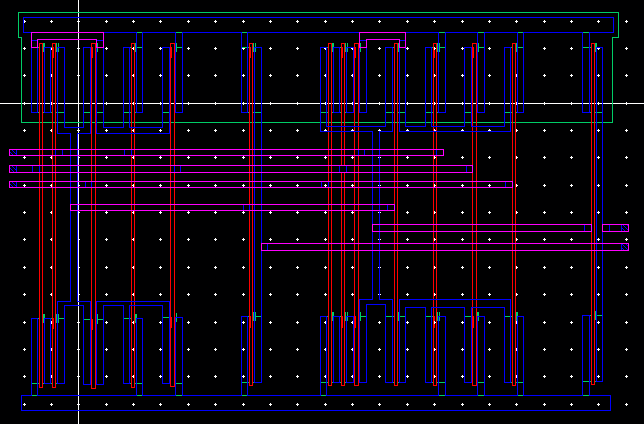Select hatched pin on second magenta track from top
This screenshot has height=424, width=644.
pyautogui.click(x=13, y=169)
